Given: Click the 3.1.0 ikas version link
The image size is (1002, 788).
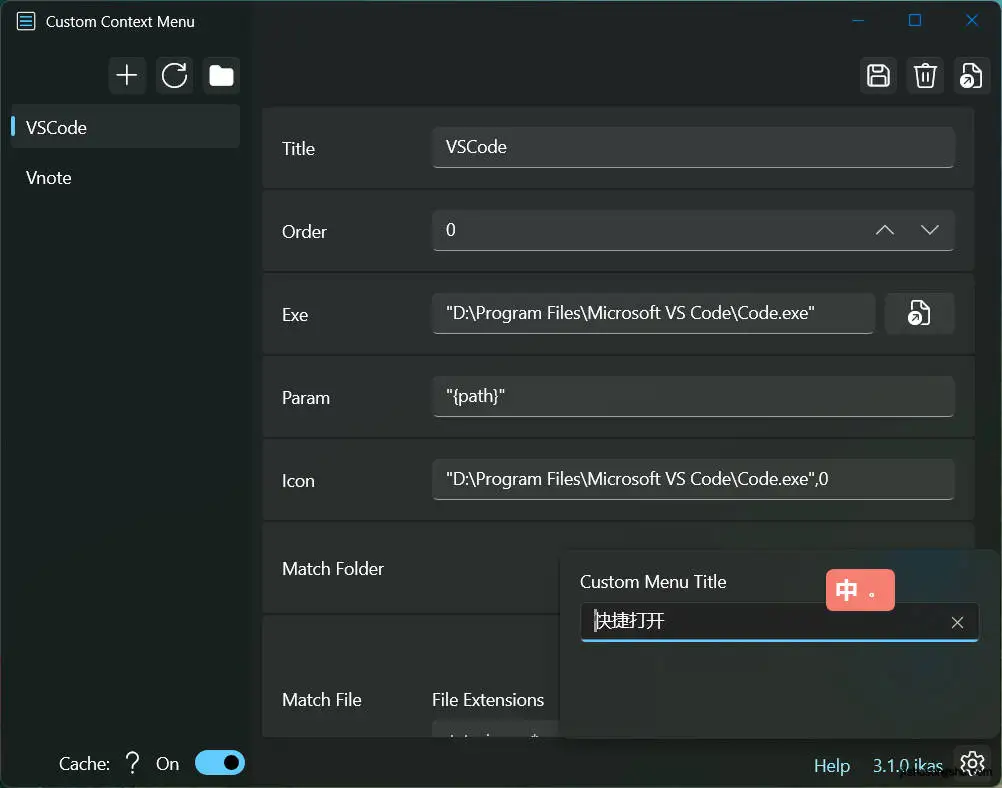Looking at the screenshot, I should (907, 766).
